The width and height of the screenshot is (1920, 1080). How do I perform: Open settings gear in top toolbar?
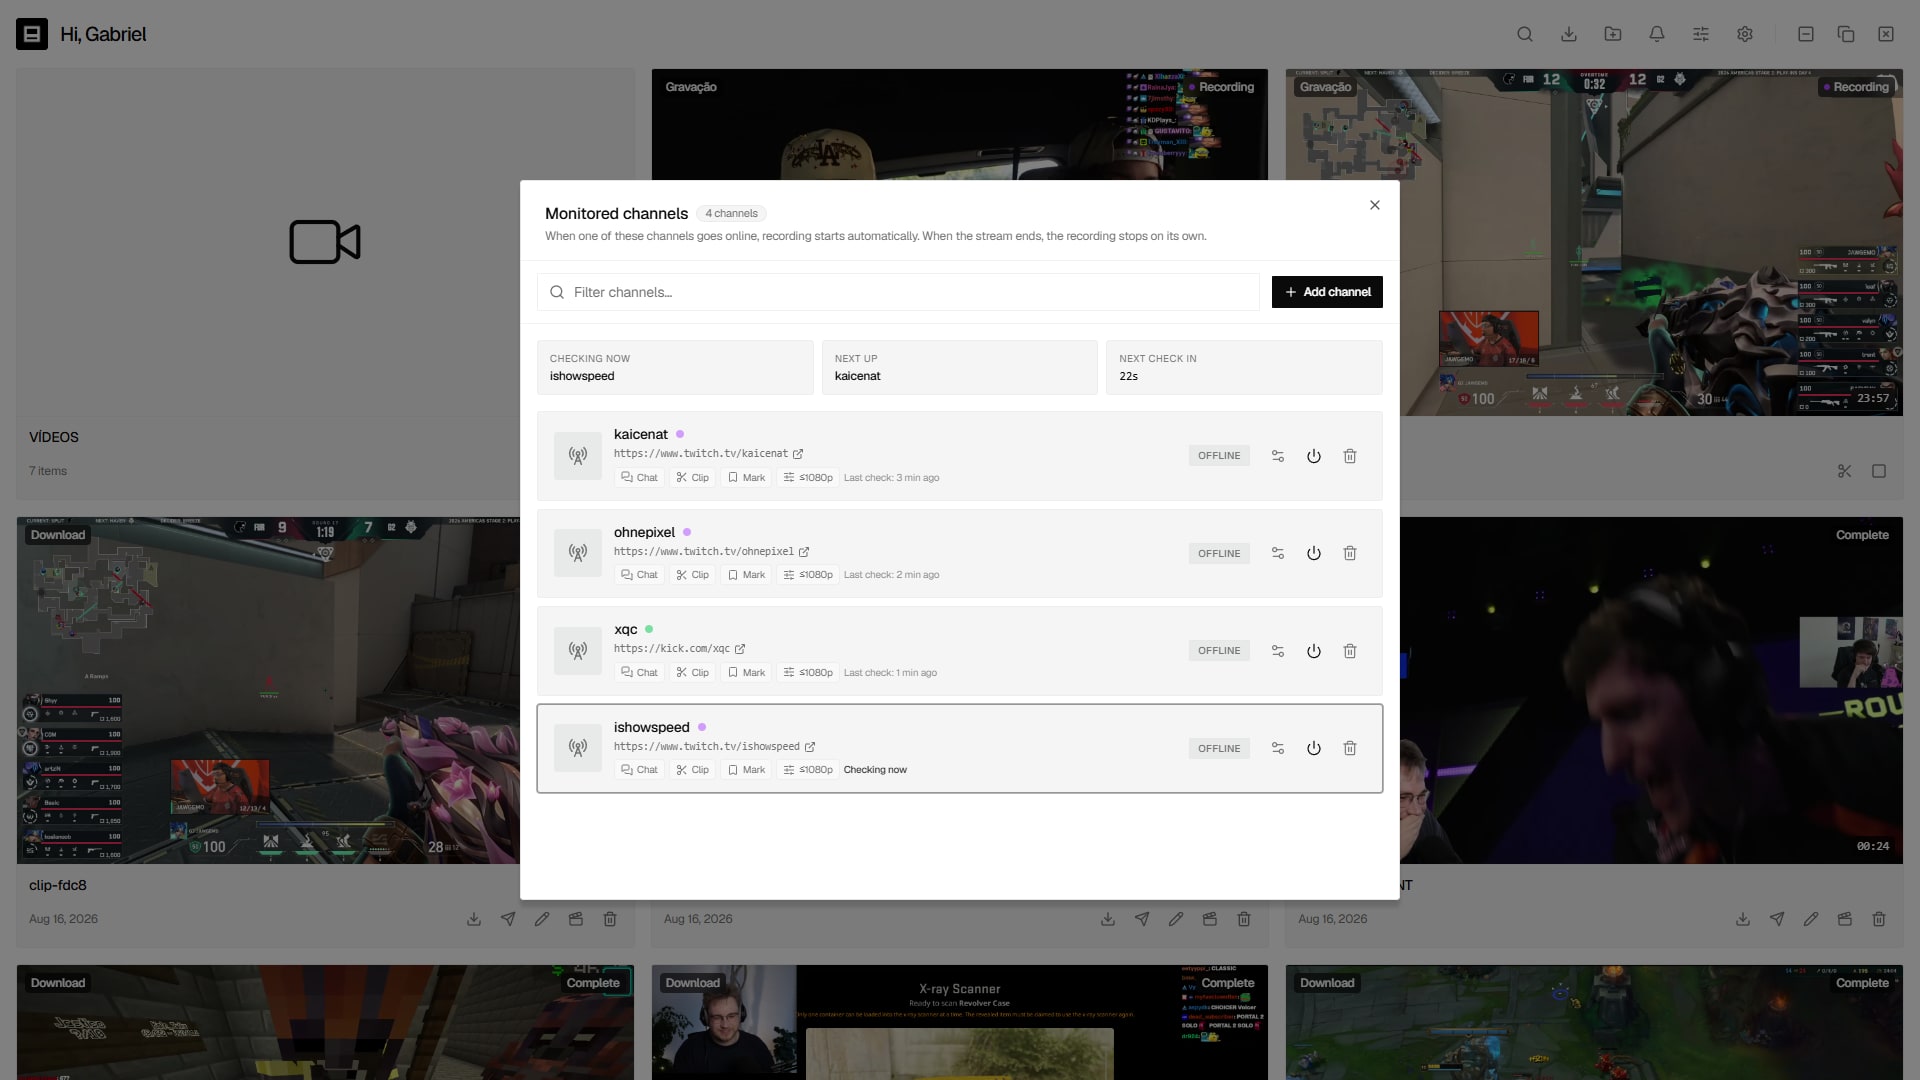click(x=1745, y=34)
